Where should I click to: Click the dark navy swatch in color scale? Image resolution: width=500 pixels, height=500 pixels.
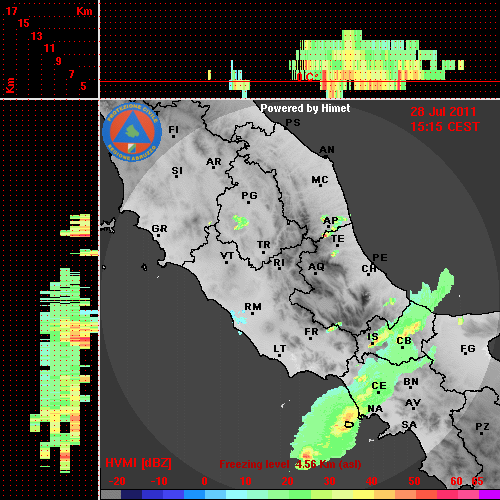click(132, 495)
